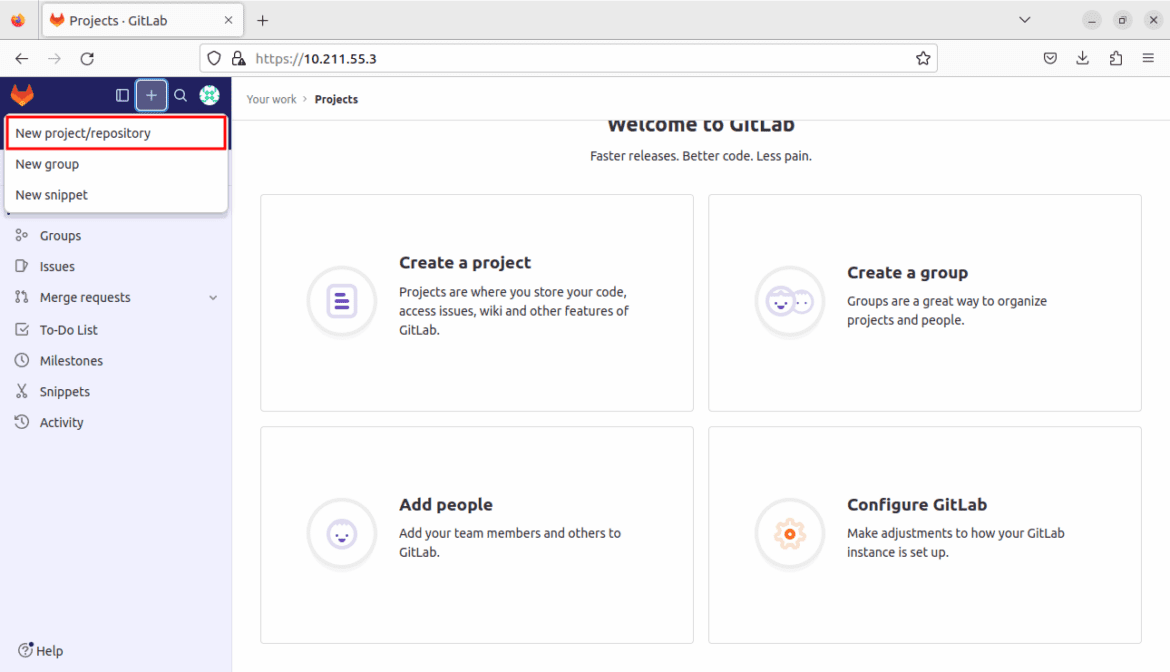
Task: Open your user avatar menu
Action: [x=209, y=95]
